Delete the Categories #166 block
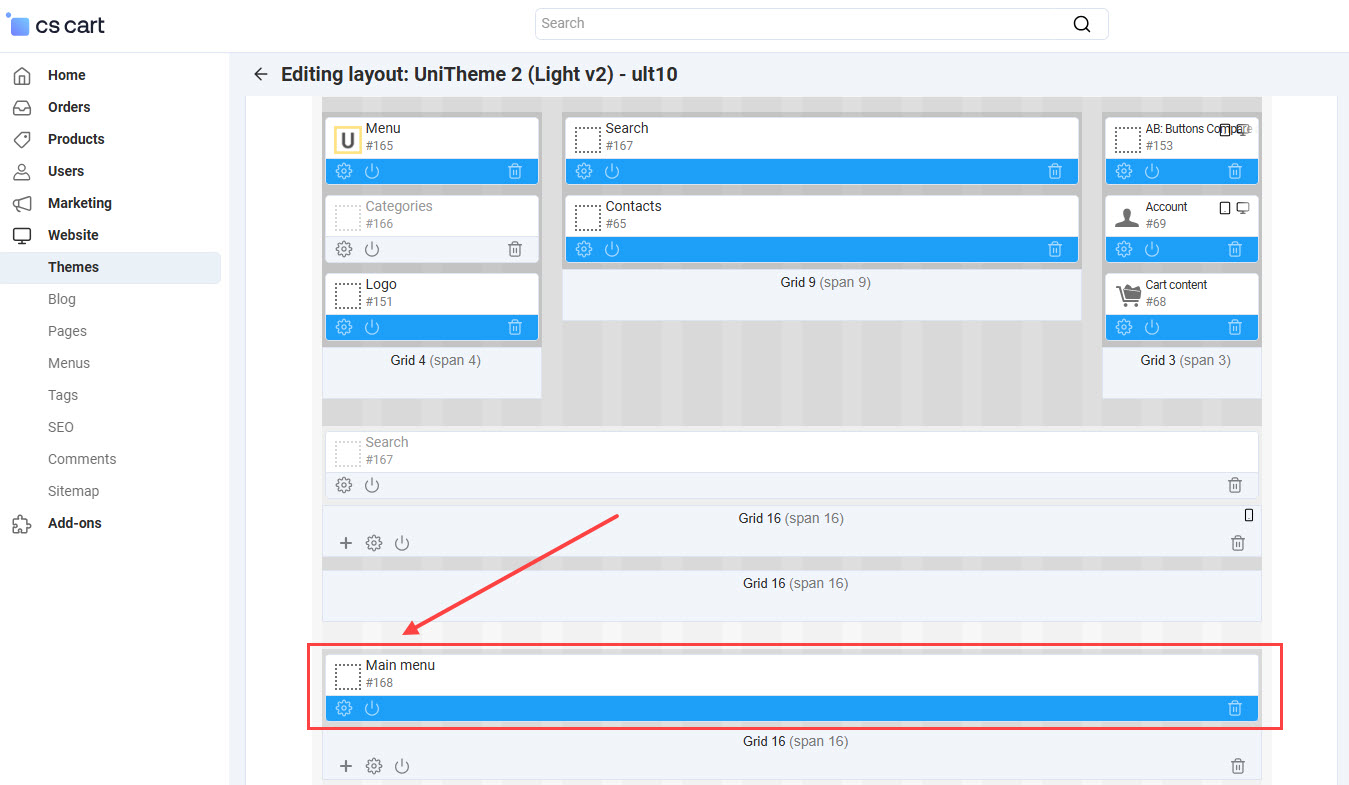This screenshot has width=1349, height=785. click(515, 249)
